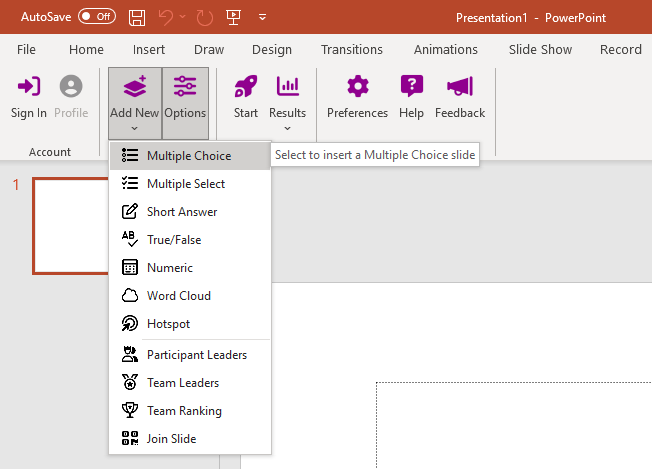652x469 pixels.
Task: Click the Add New layers icon
Action: tap(135, 86)
